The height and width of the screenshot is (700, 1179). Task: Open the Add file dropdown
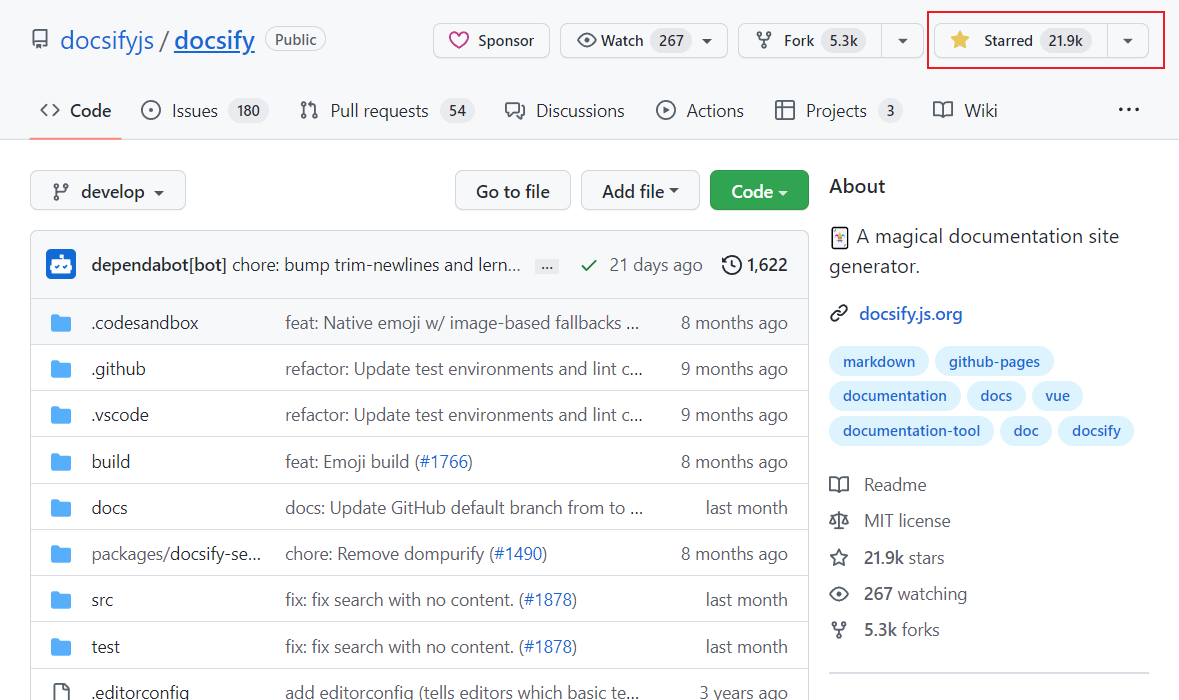click(x=640, y=191)
